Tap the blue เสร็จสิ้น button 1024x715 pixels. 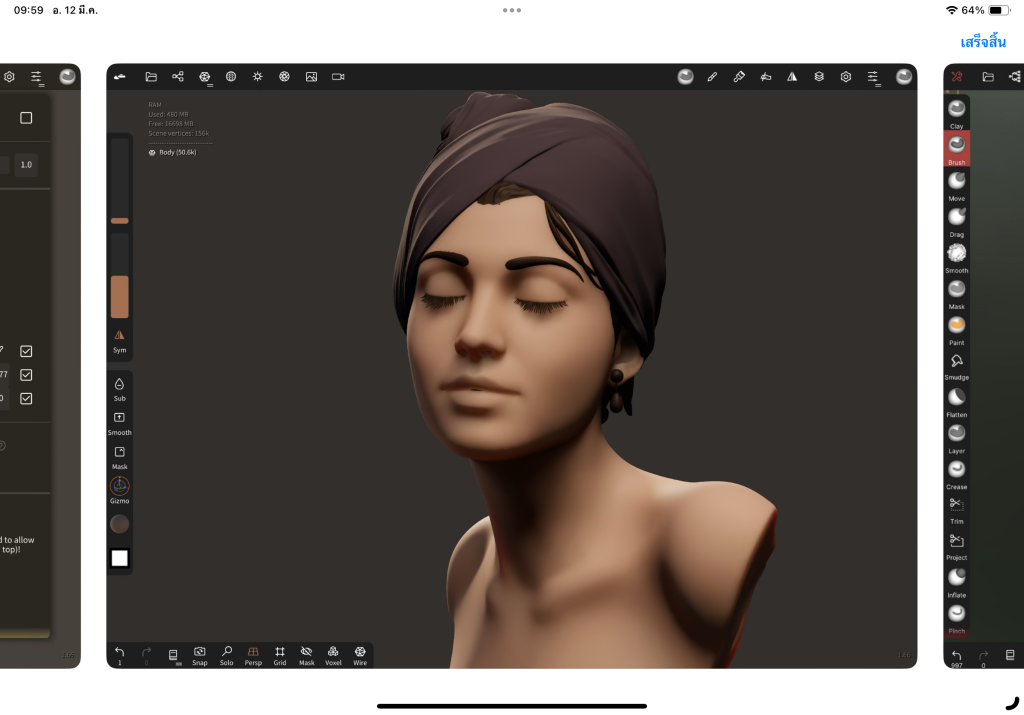[x=982, y=42]
